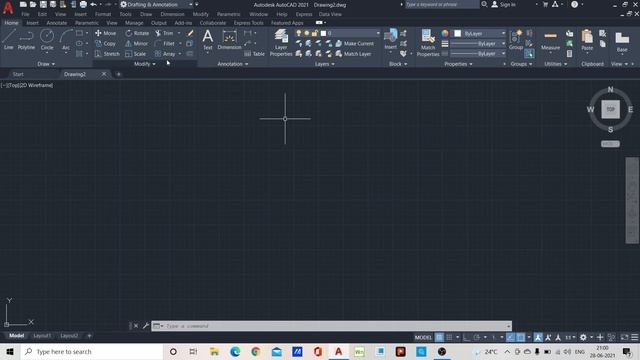
Task: Expand the Modify panel
Action: 144,64
